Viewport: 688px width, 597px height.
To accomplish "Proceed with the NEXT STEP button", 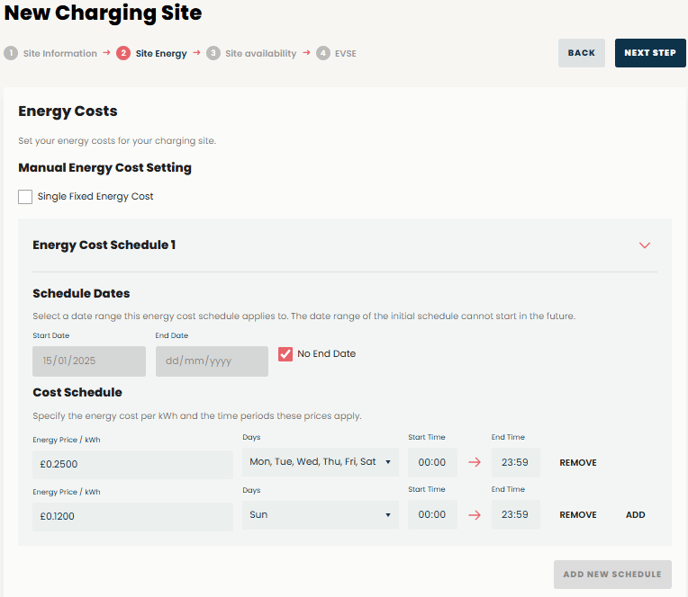I will click(650, 53).
